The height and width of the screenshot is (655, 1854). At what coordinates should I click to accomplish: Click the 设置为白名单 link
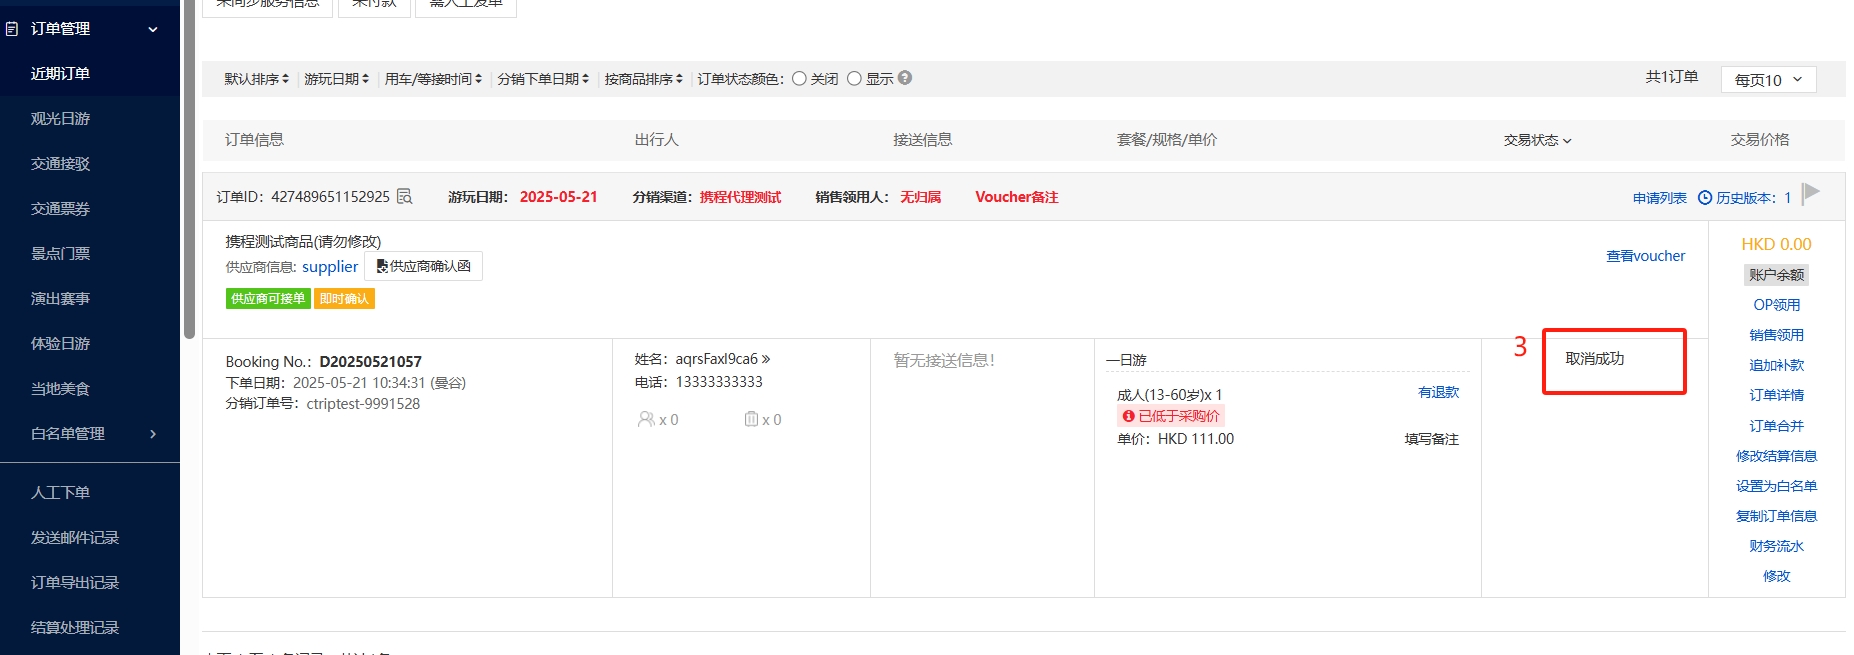1776,486
